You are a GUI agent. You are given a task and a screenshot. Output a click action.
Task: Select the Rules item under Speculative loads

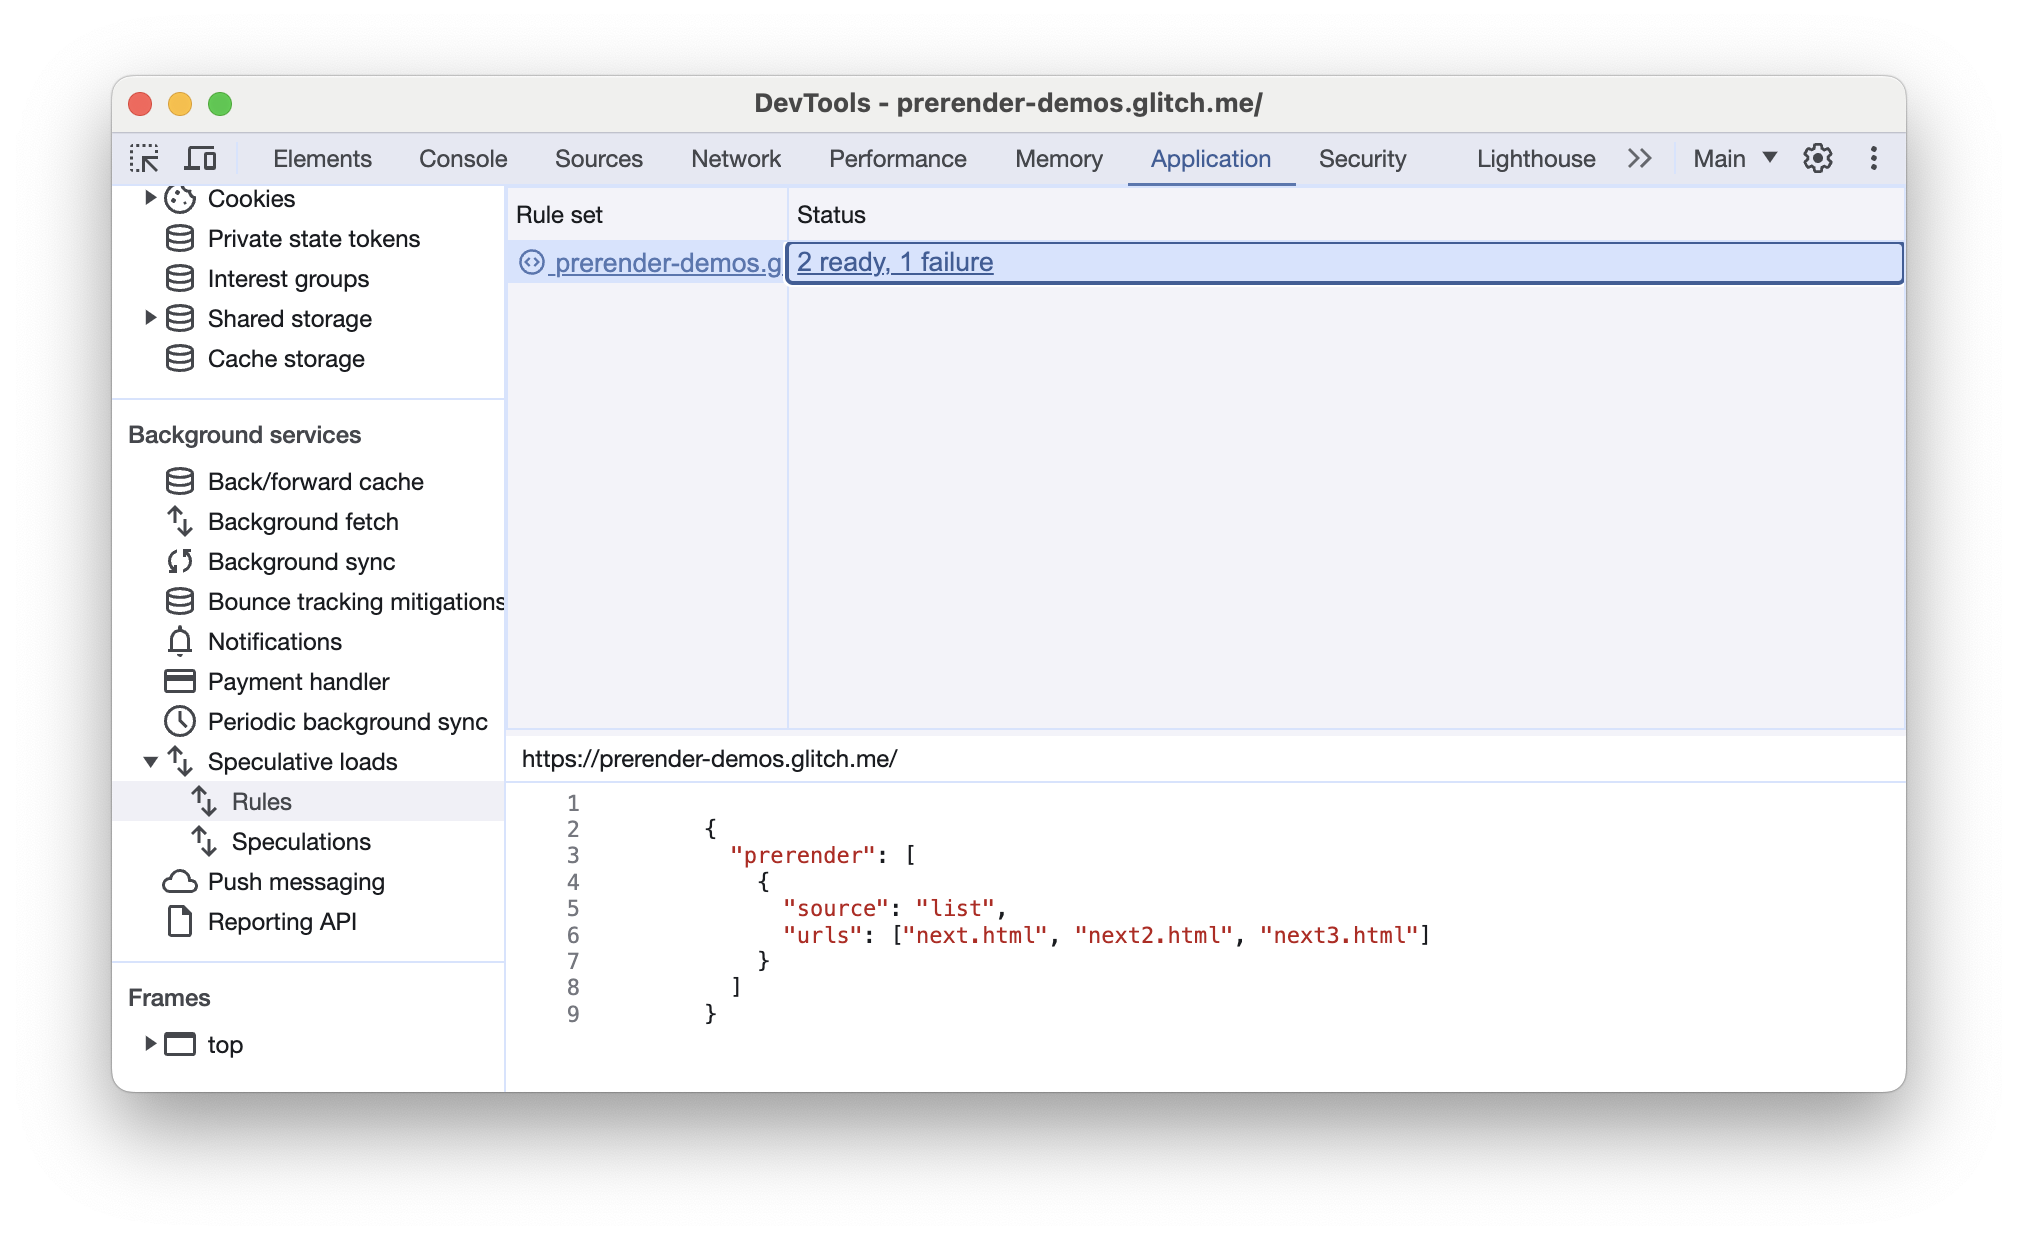pyautogui.click(x=259, y=802)
